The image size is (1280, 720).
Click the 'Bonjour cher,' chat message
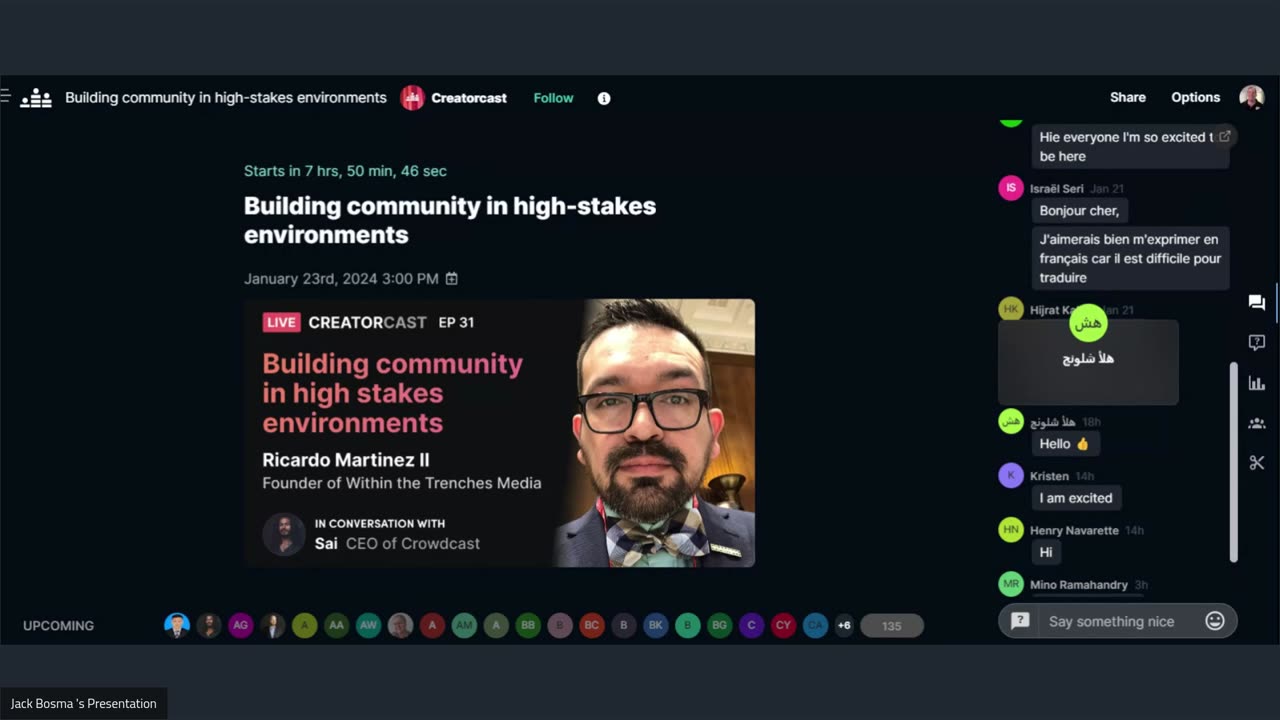pyautogui.click(x=1079, y=211)
